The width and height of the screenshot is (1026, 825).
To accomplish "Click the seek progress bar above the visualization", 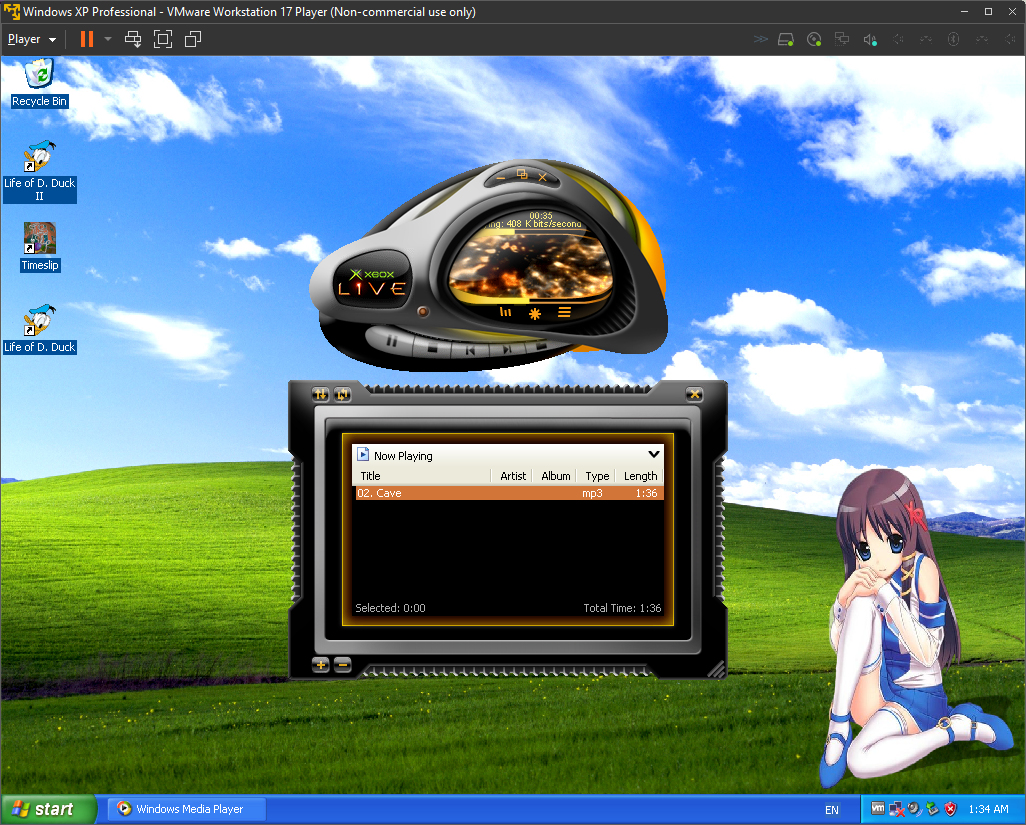I will [x=540, y=231].
